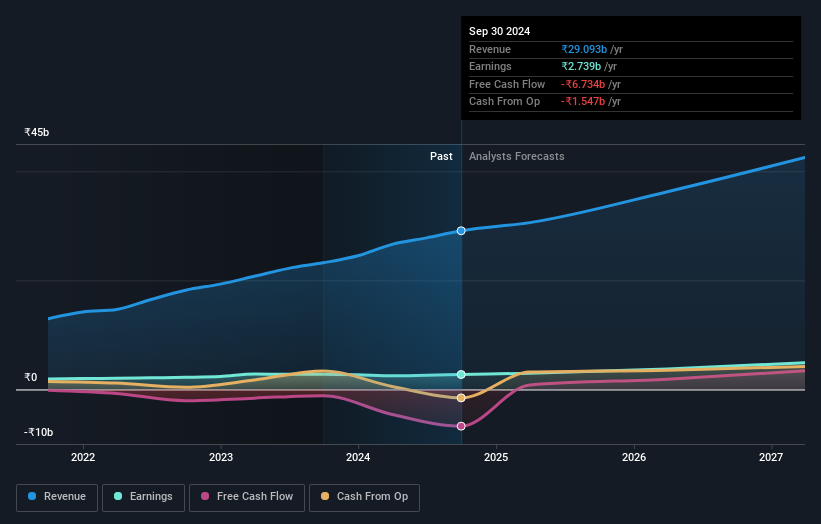821x524 pixels.
Task: Click the teal Earnings legend dot
Action: pyautogui.click(x=118, y=496)
